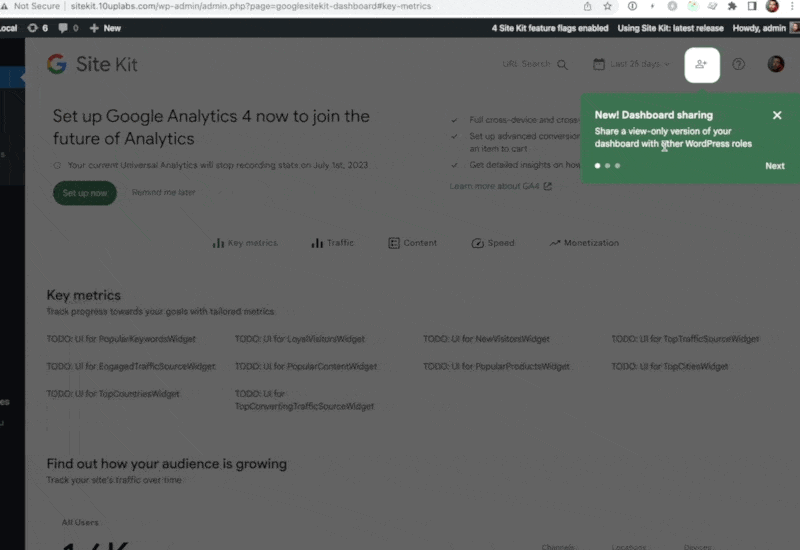Image resolution: width=800 pixels, height=550 pixels.
Task: Click TODO: UI for PopularContentWidget text
Action: 306,366
